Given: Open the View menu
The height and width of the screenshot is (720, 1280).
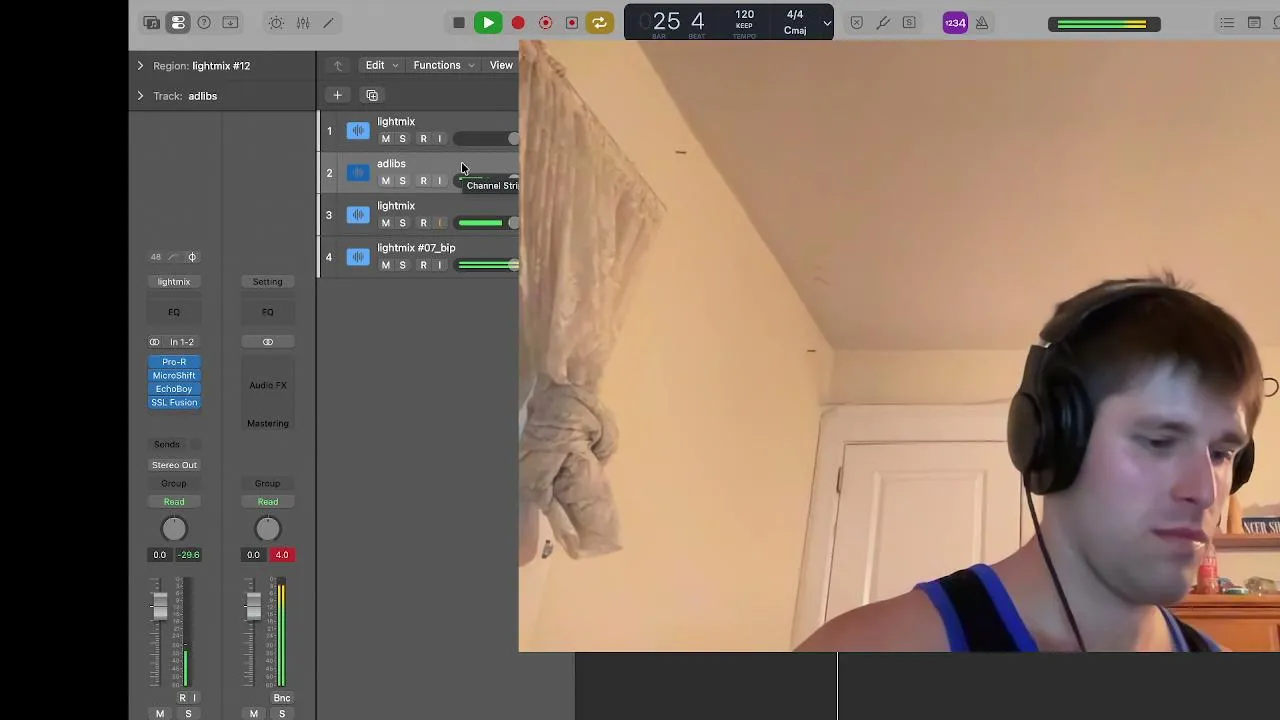Looking at the screenshot, I should 501,65.
